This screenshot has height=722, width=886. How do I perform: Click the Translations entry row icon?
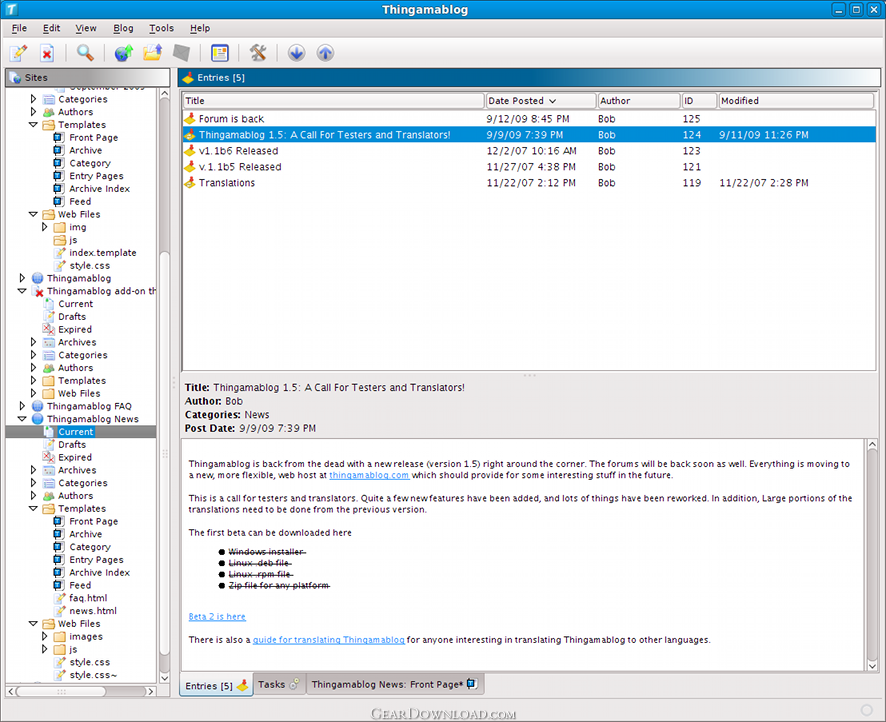pyautogui.click(x=190, y=183)
